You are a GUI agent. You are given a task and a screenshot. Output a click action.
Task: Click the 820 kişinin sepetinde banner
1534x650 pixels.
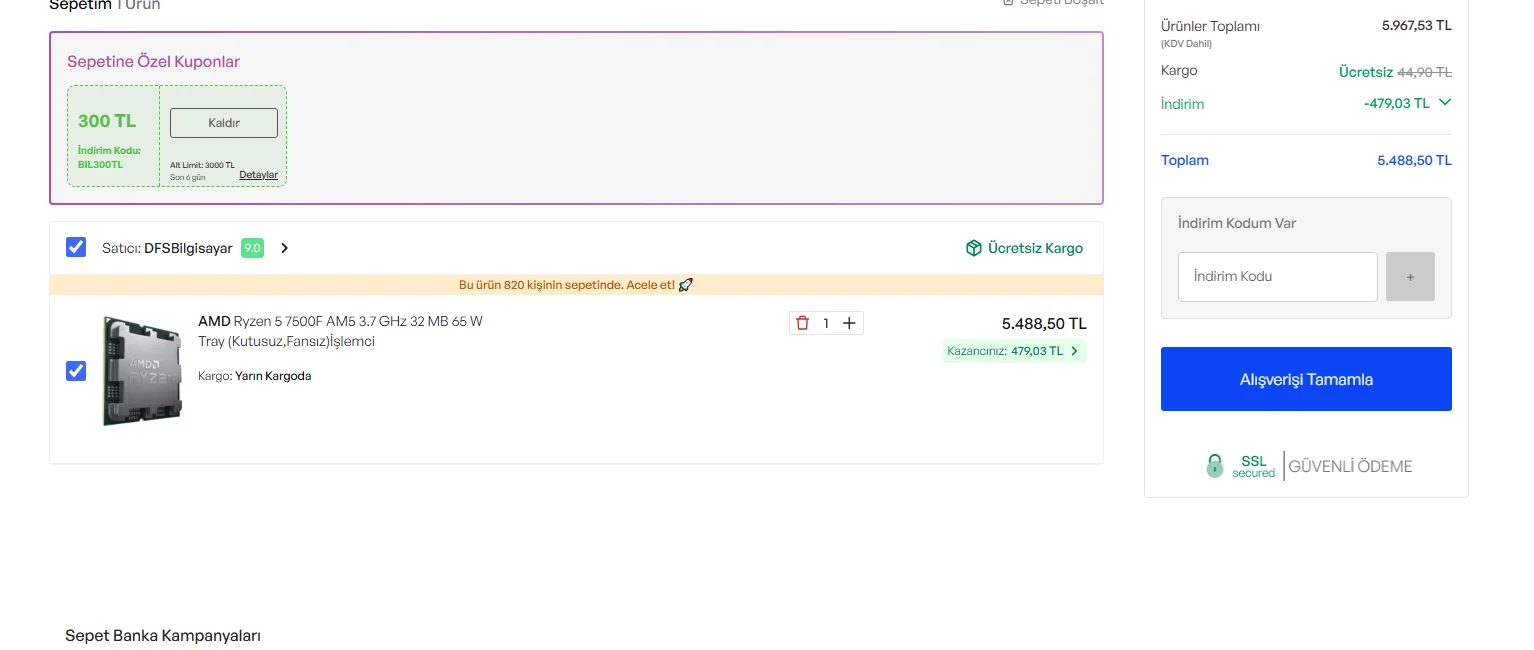click(x=576, y=285)
